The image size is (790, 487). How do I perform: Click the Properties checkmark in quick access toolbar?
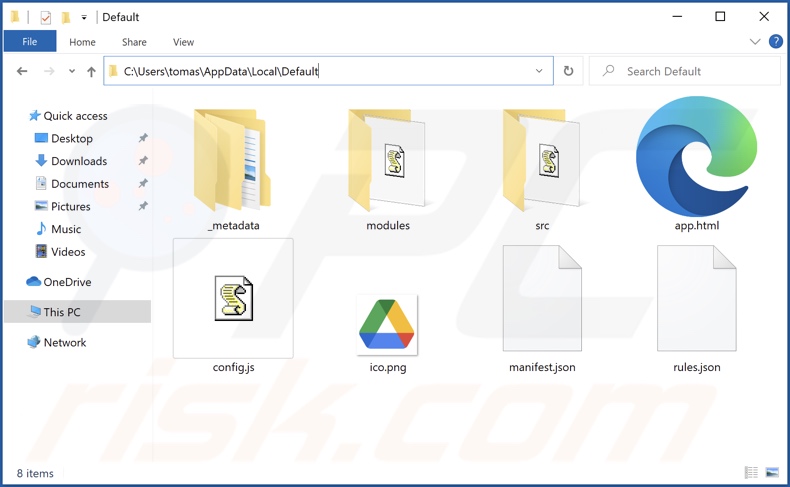coord(46,17)
